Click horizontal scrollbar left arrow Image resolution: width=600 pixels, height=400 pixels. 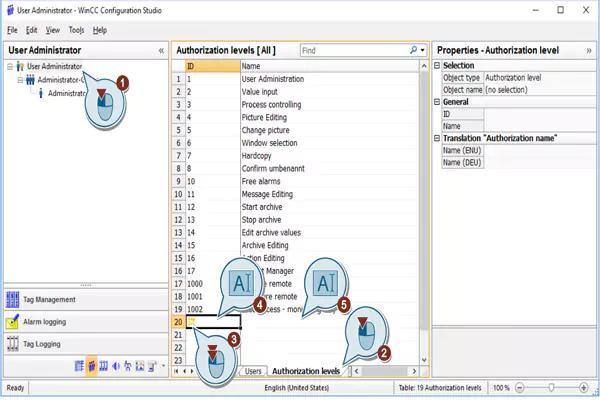point(357,371)
